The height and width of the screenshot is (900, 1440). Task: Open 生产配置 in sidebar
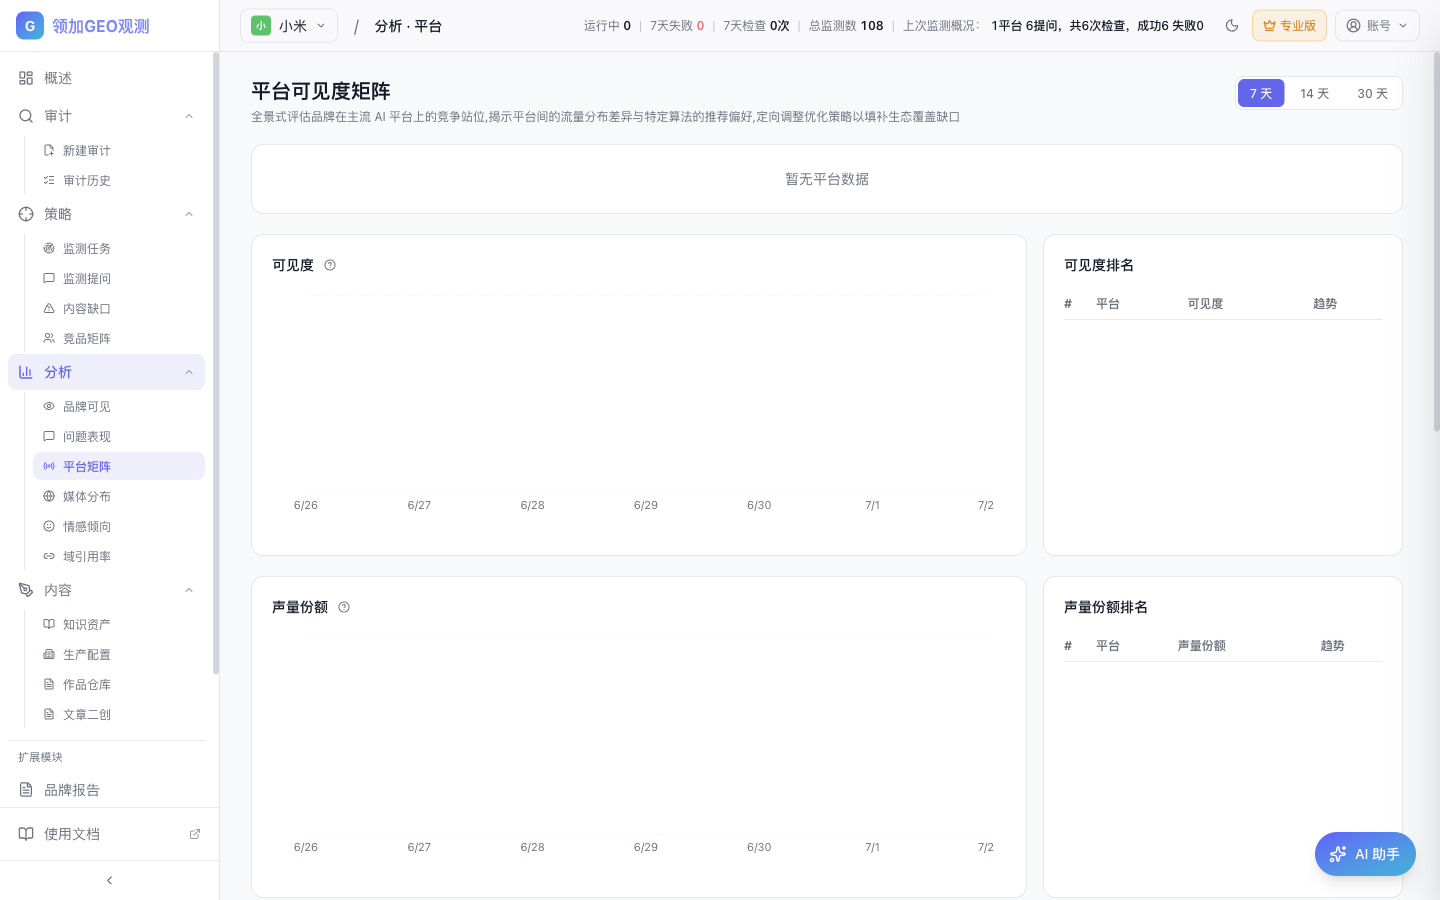click(119, 654)
